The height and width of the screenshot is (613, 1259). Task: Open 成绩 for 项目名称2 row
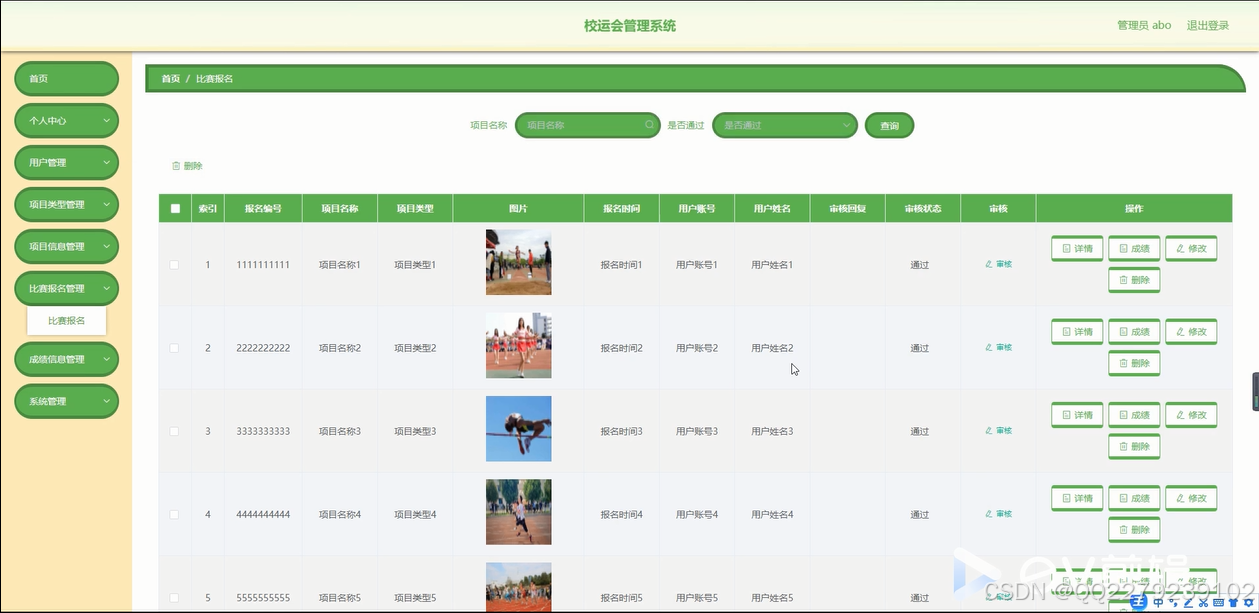click(1134, 331)
